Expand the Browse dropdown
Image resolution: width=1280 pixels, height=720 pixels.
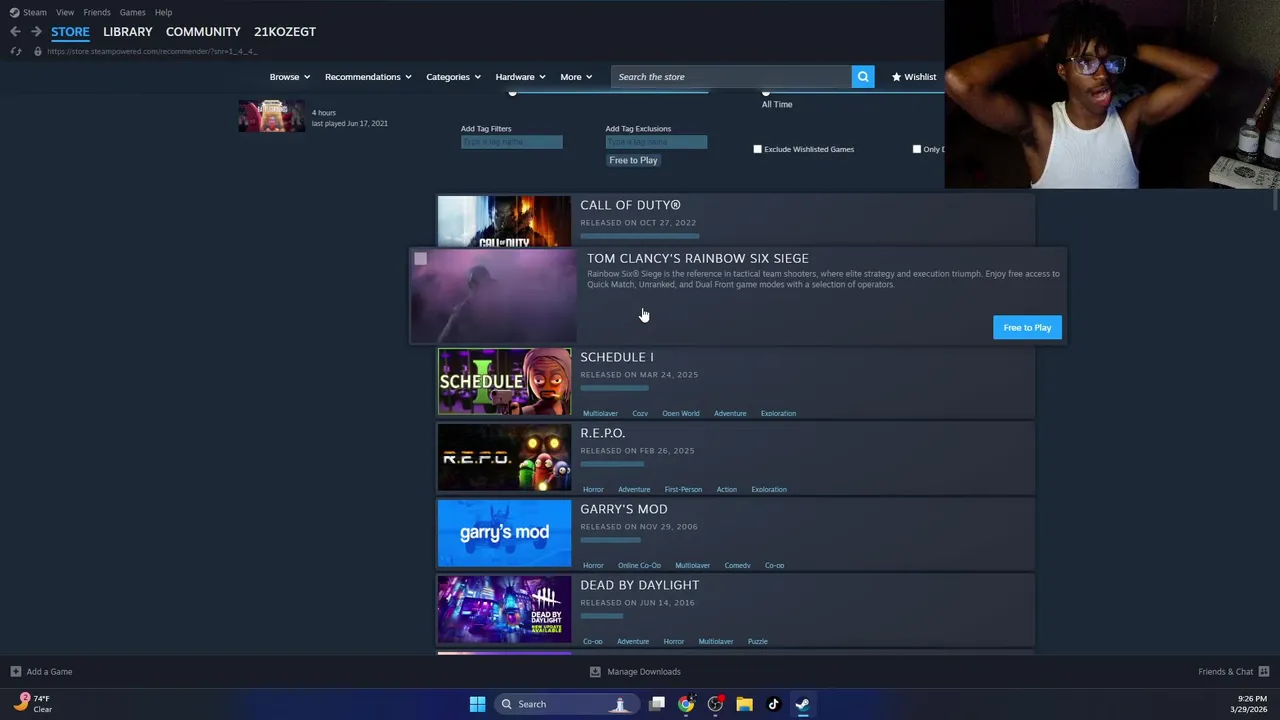[290, 77]
